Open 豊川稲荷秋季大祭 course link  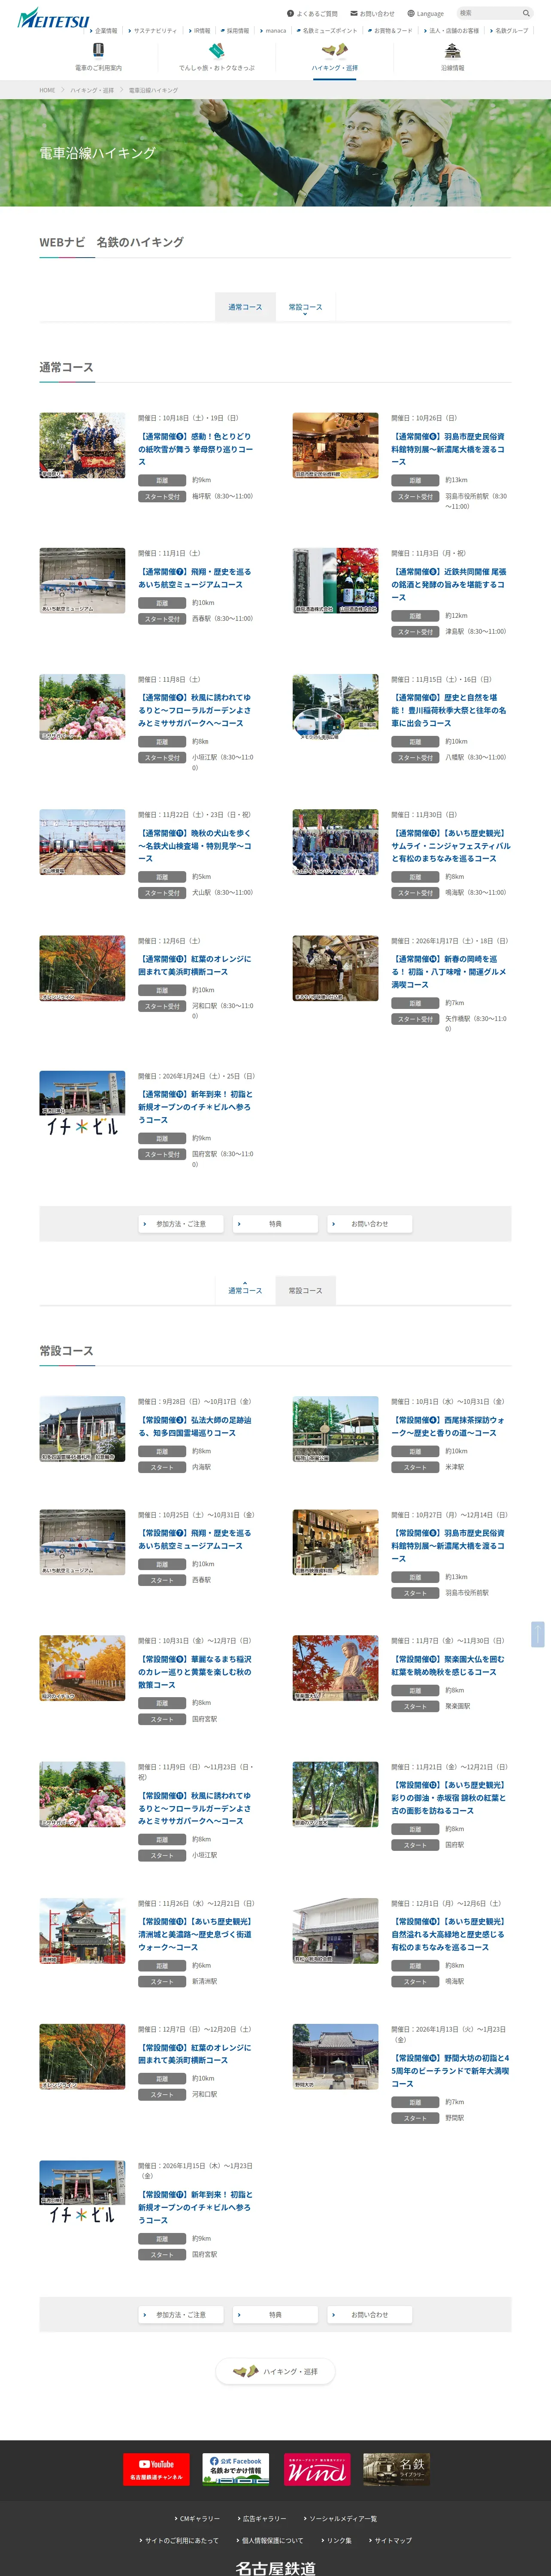point(449,710)
